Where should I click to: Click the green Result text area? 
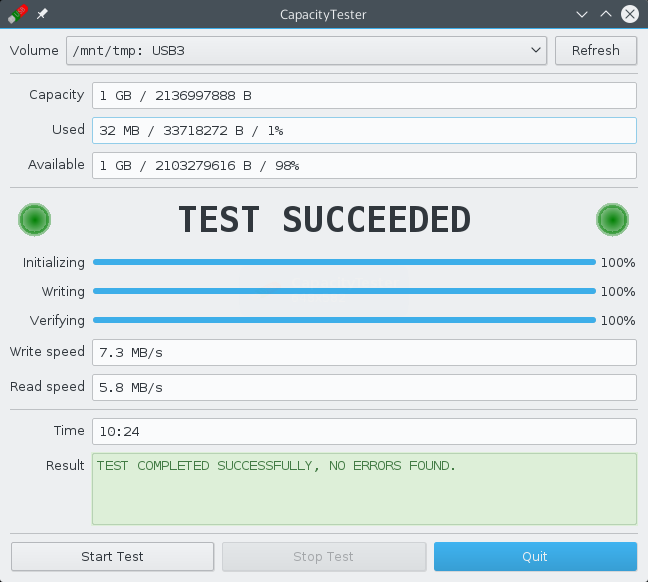(x=364, y=489)
